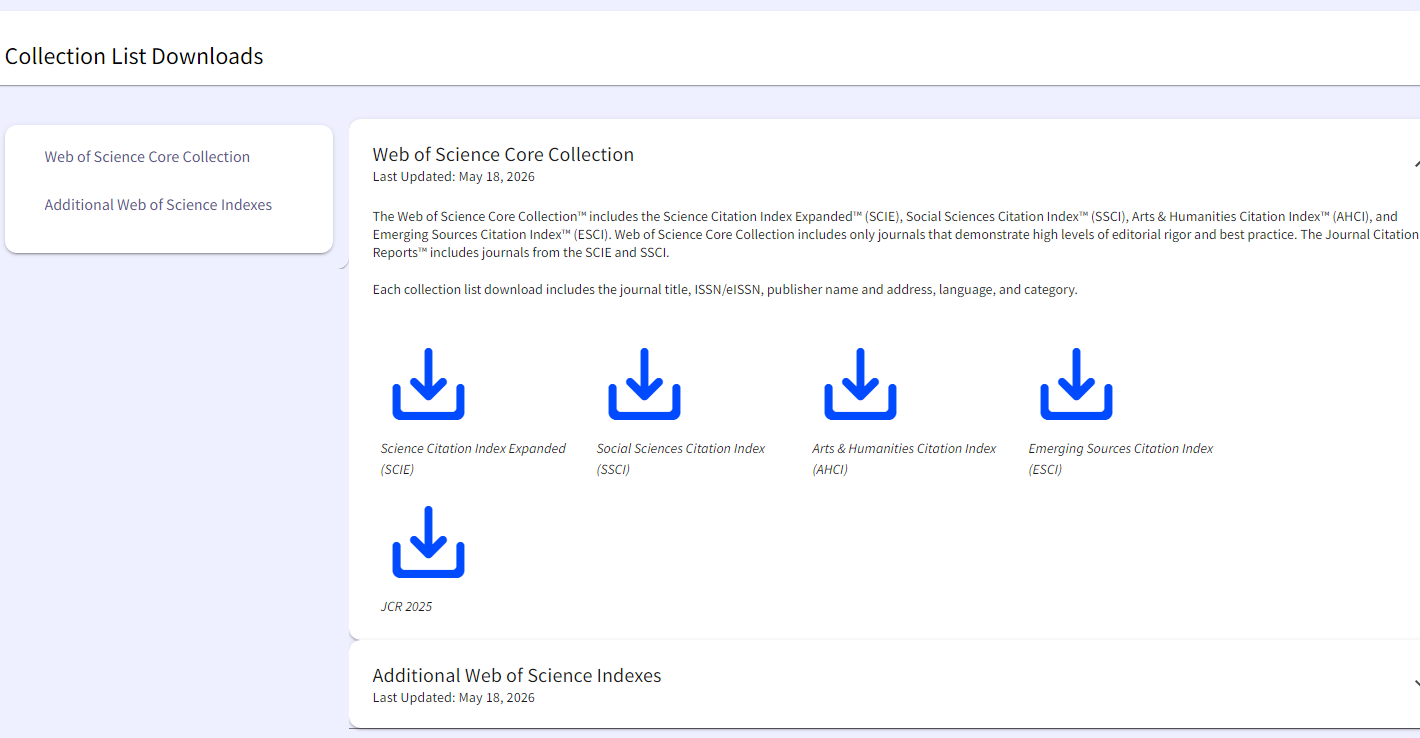This screenshot has width=1420, height=738.
Task: Click the Additional Web of Science Indexes panel heading
Action: tap(517, 675)
